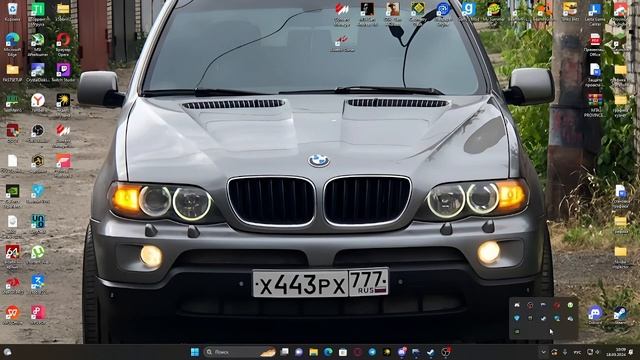Select the Steam icon in tray overflow popup
Screen dimensions: 640x360
(x=543, y=318)
